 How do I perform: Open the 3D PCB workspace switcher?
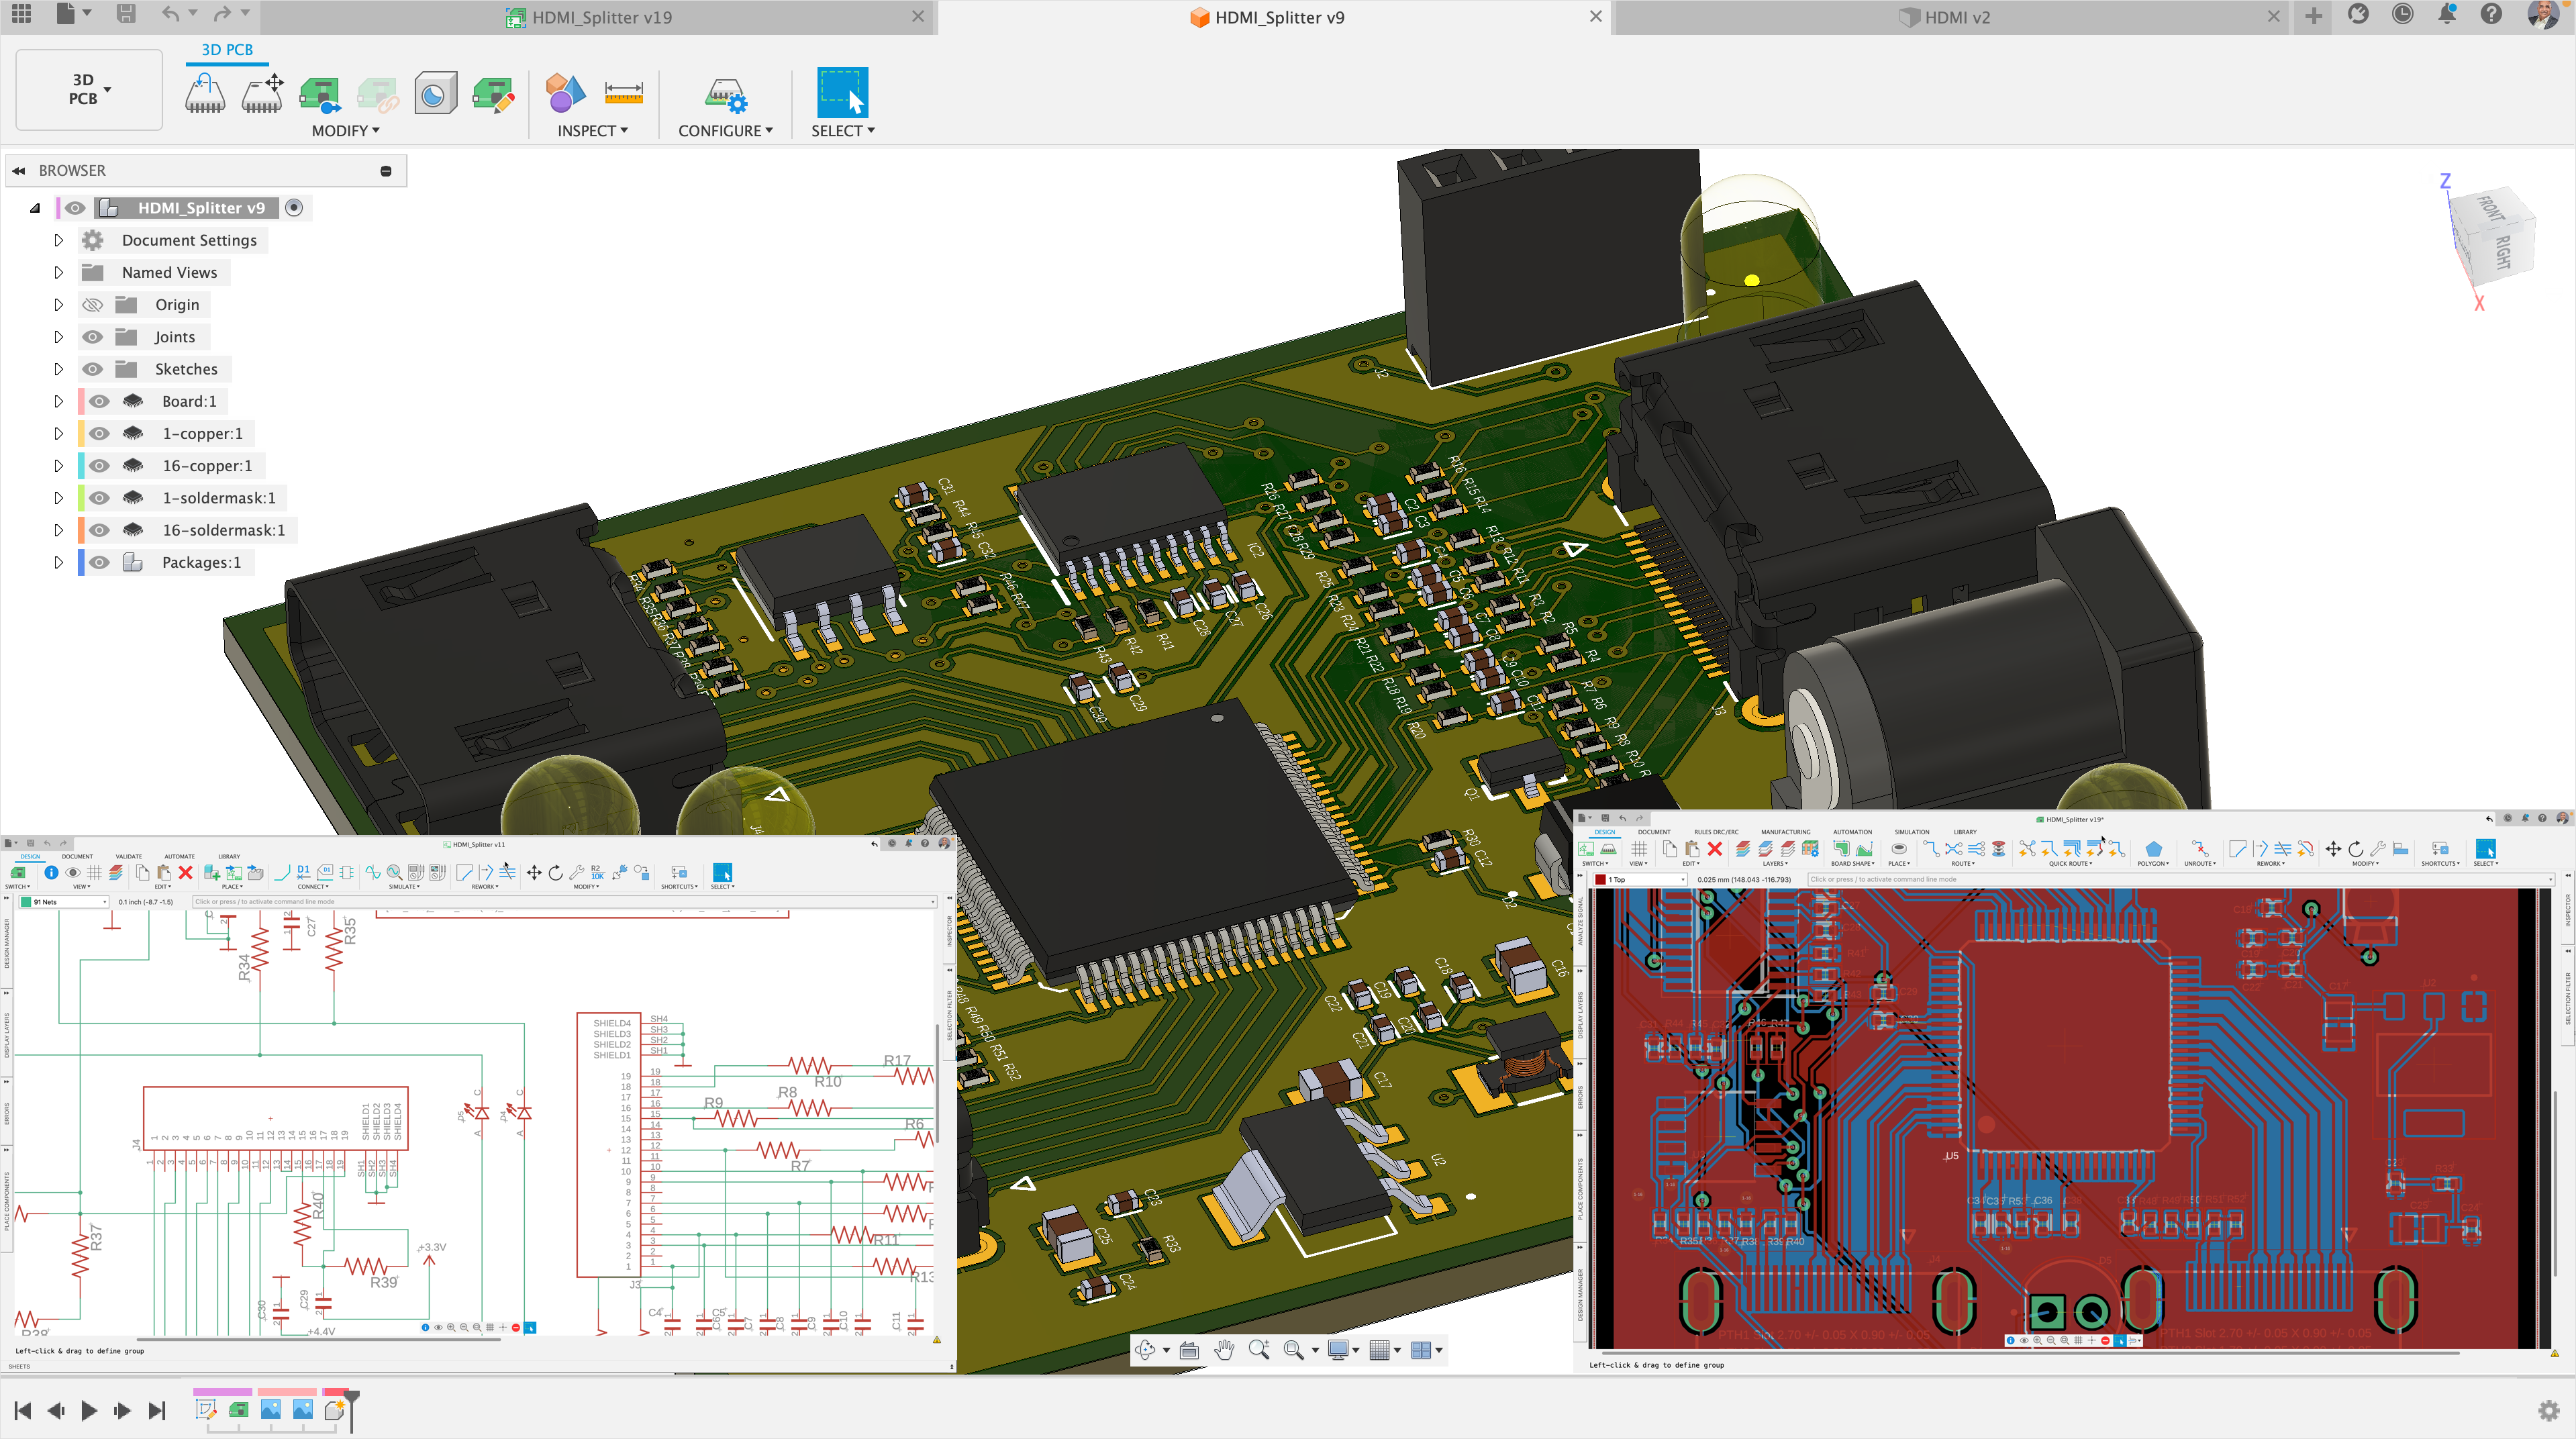pos(88,89)
